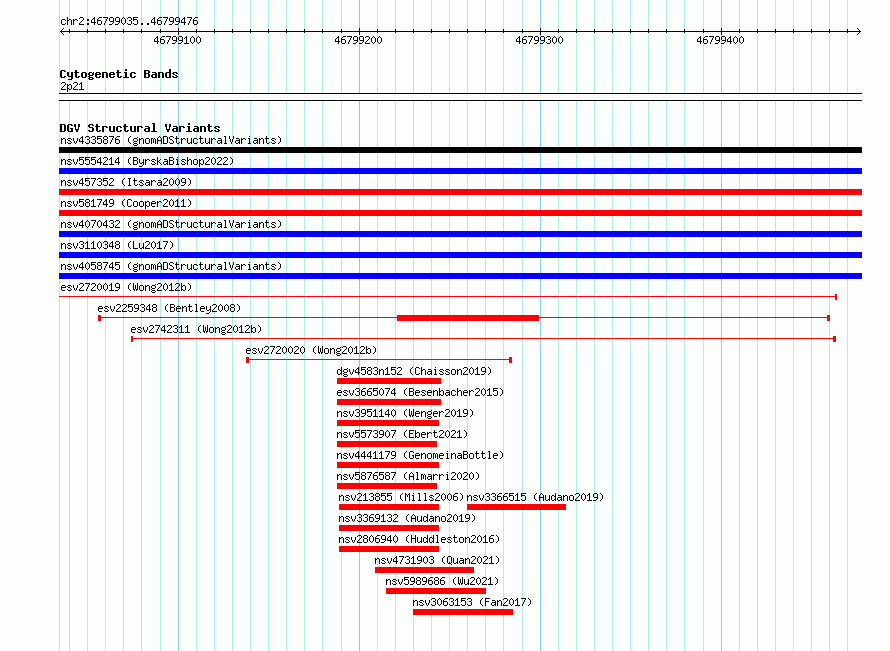Open esv2720019 (Wong2012b) label
890x651 pixels.
coord(126,287)
